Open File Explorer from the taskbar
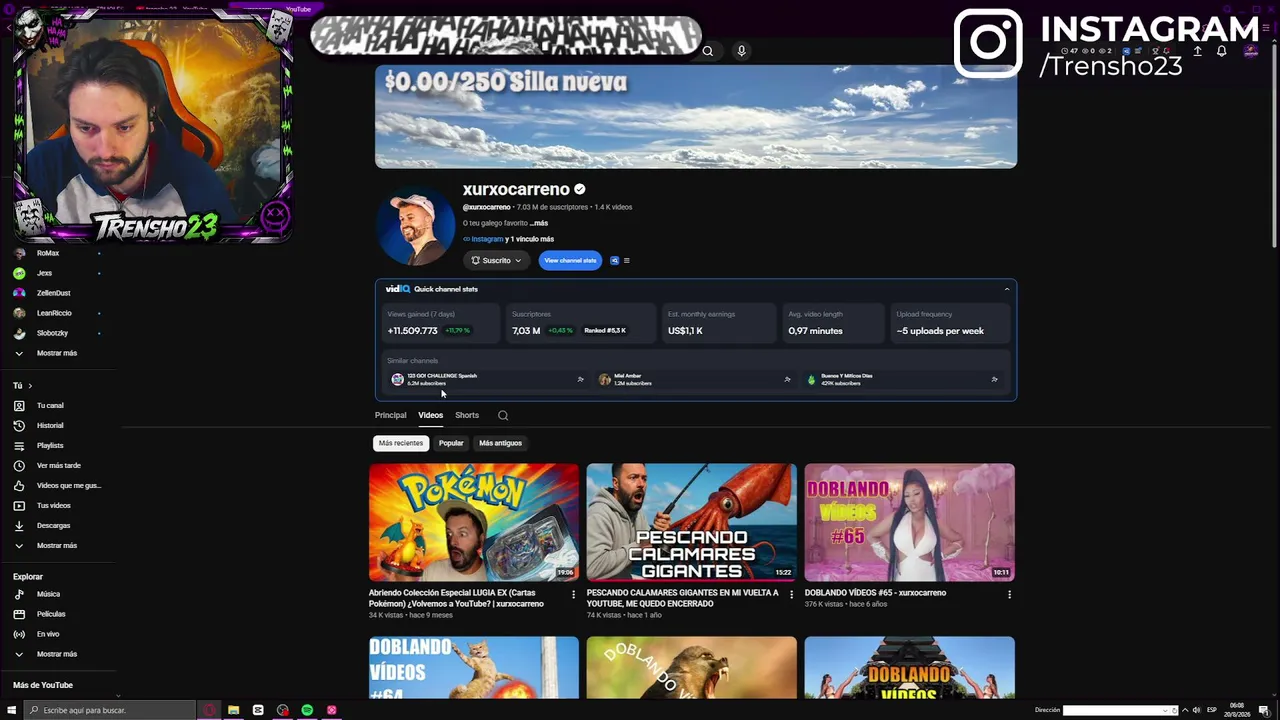The image size is (1280, 720). pyautogui.click(x=234, y=710)
